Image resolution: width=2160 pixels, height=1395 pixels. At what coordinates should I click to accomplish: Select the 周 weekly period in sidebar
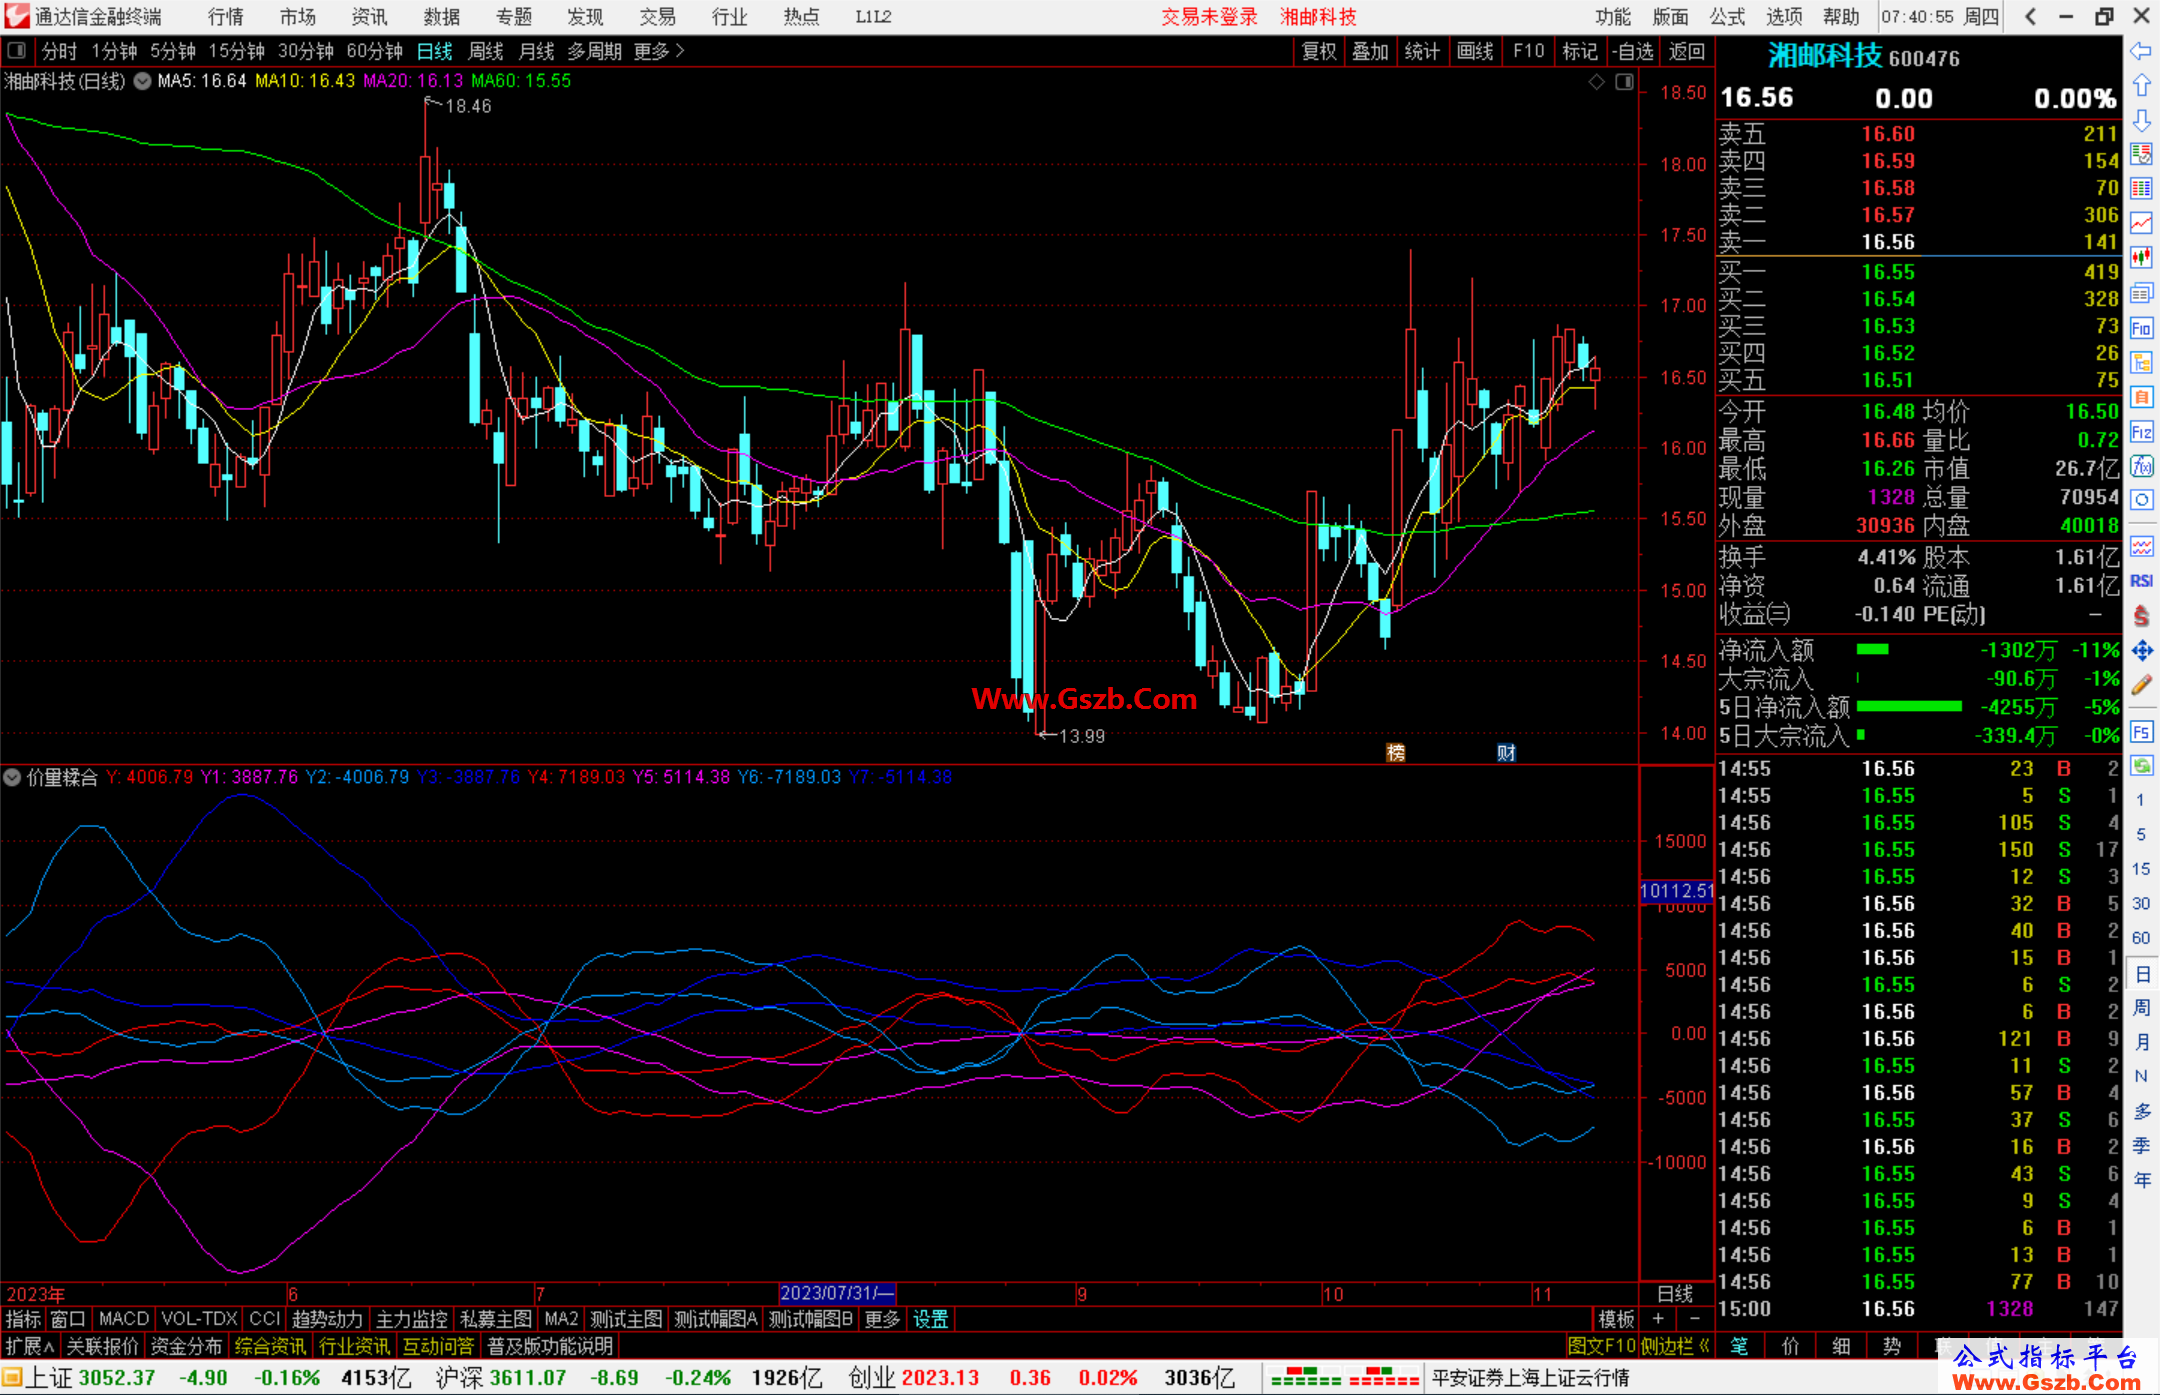[2141, 1008]
